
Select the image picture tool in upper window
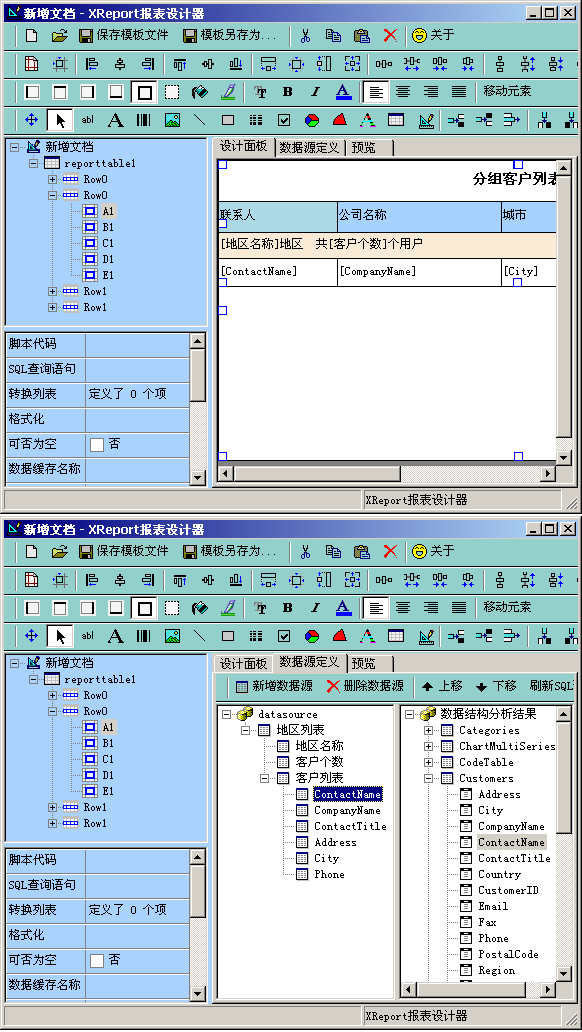pos(172,120)
